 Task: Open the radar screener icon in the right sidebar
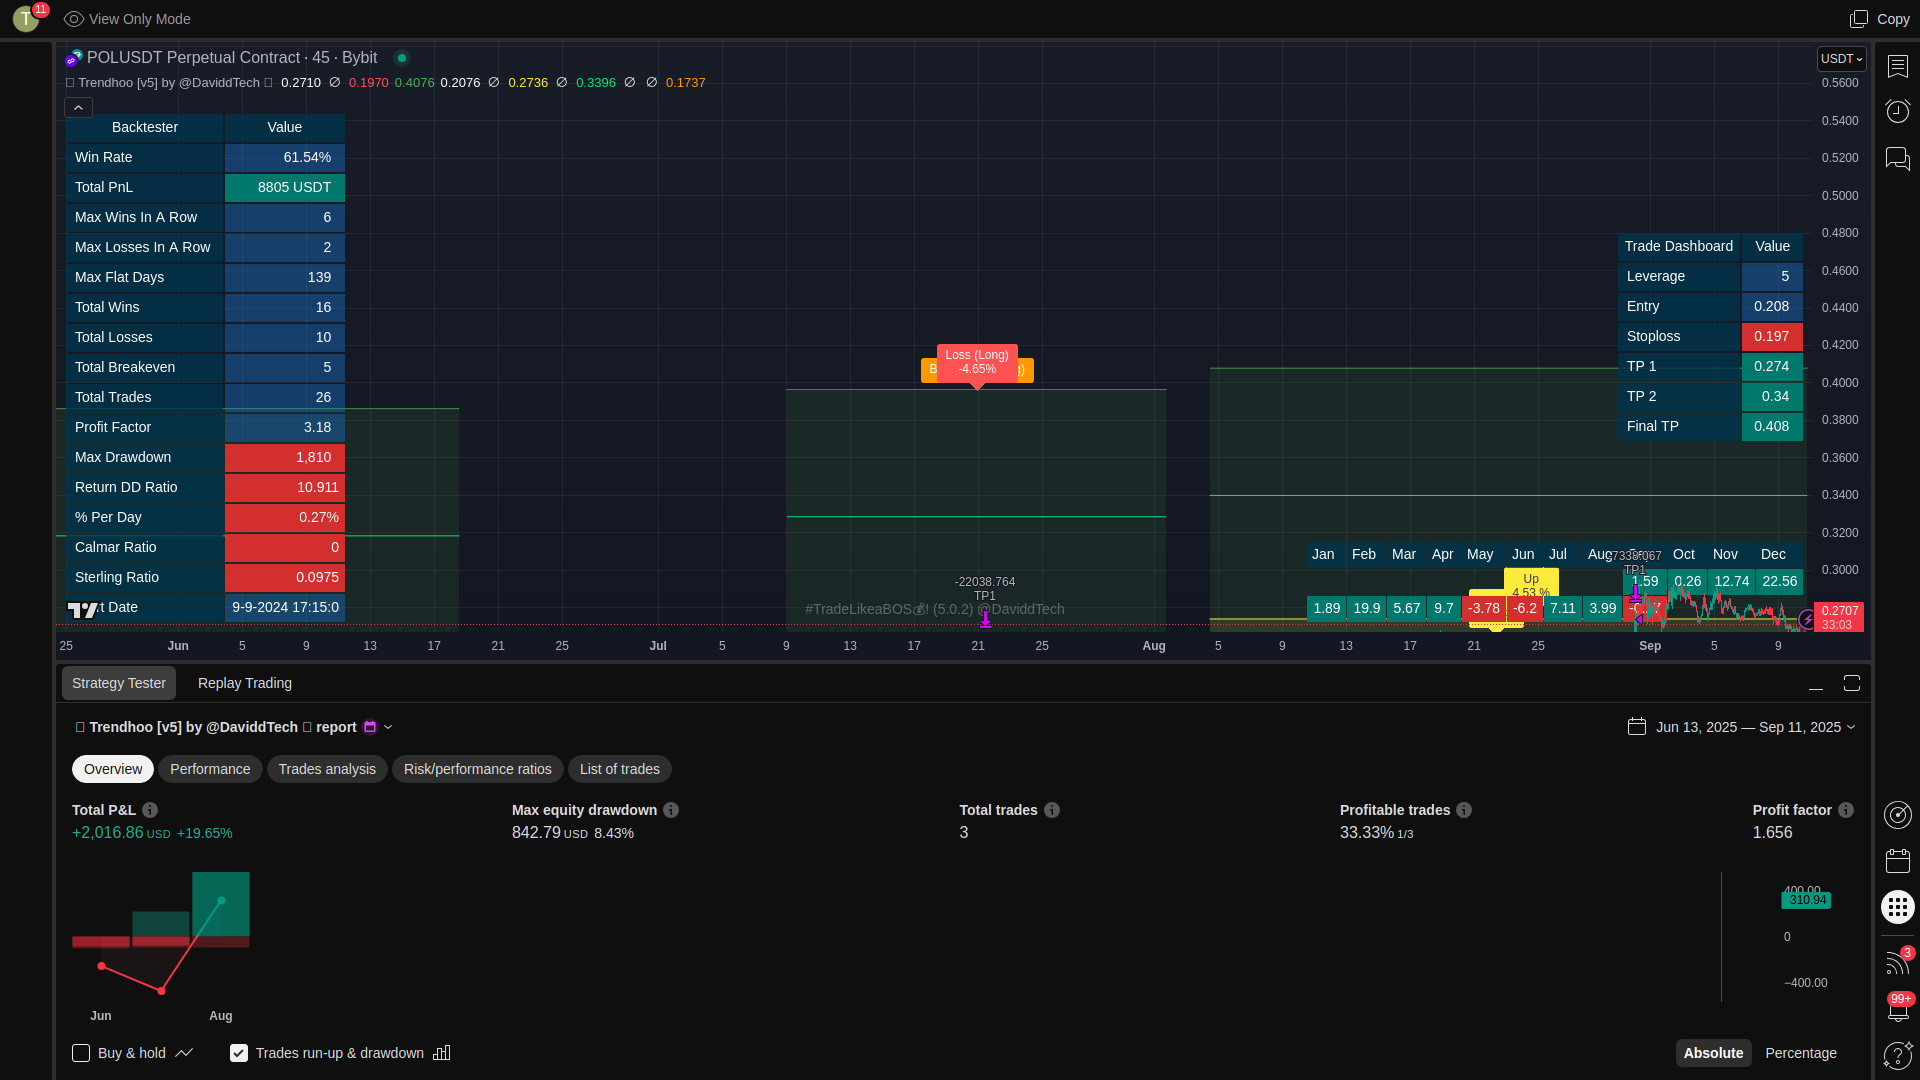coord(1897,815)
